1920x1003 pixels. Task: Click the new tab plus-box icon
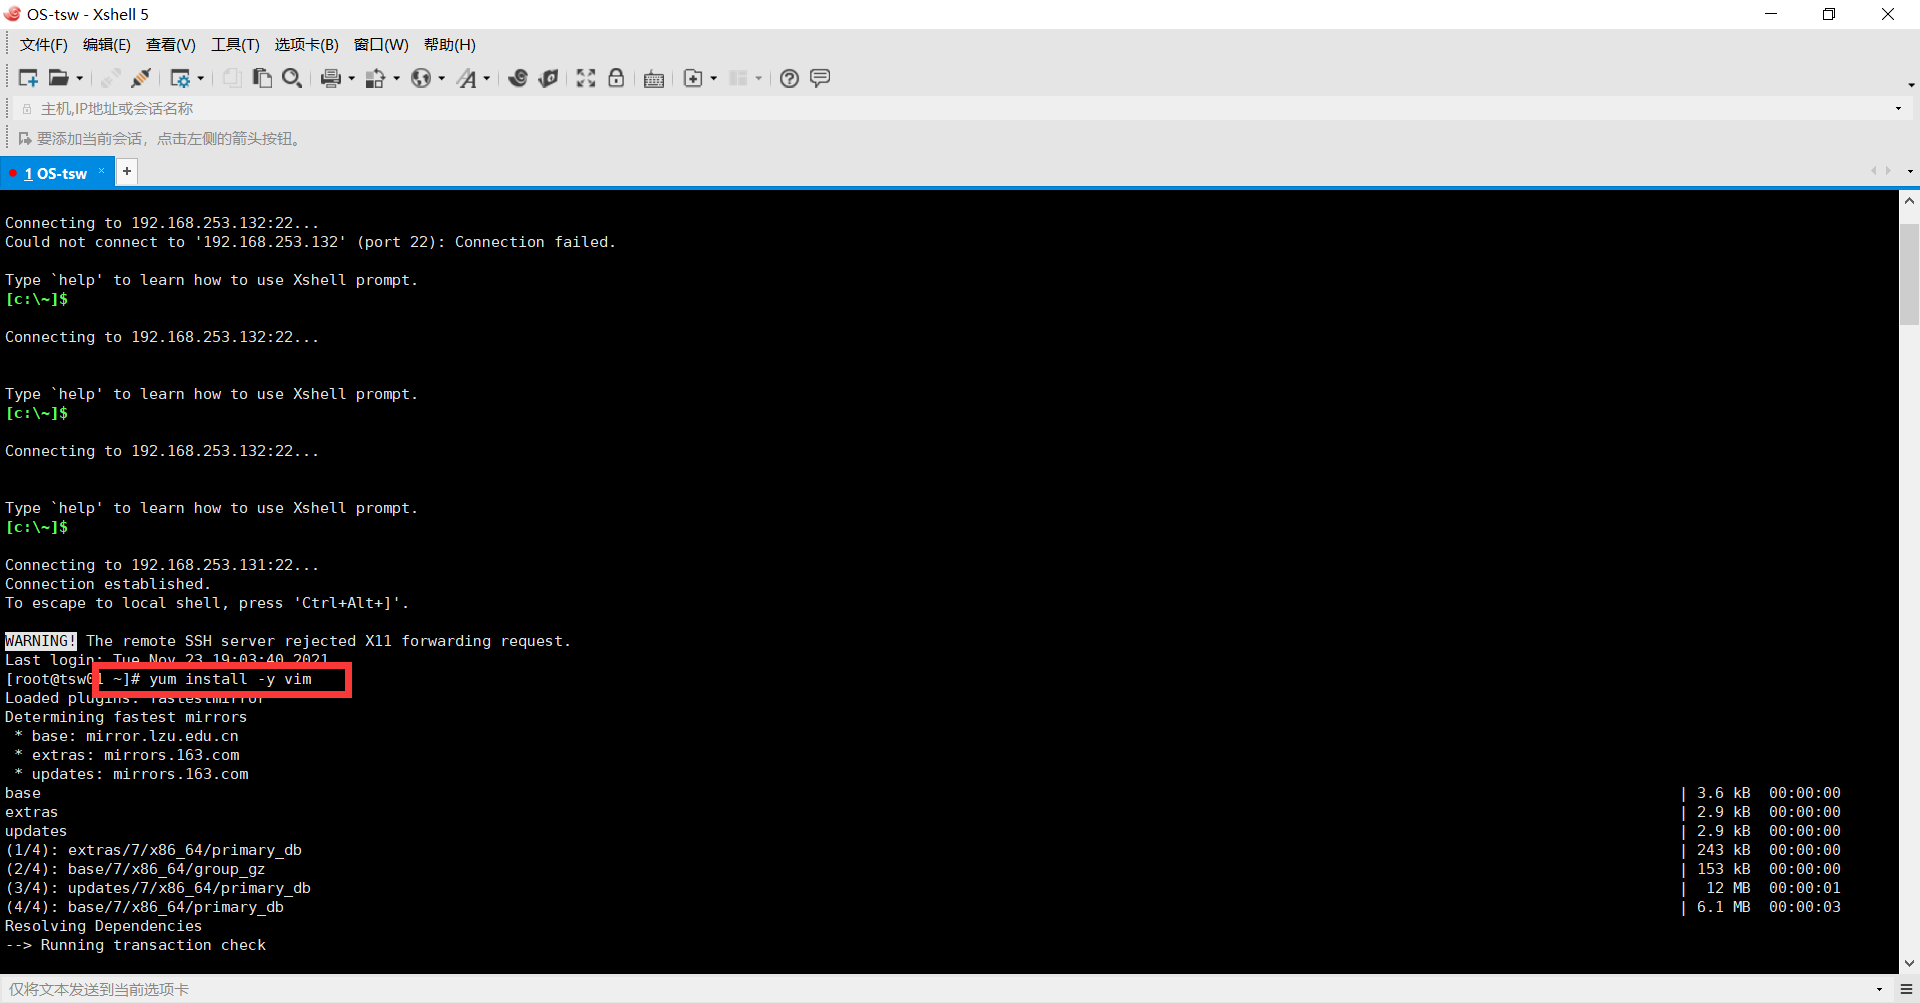(693, 78)
